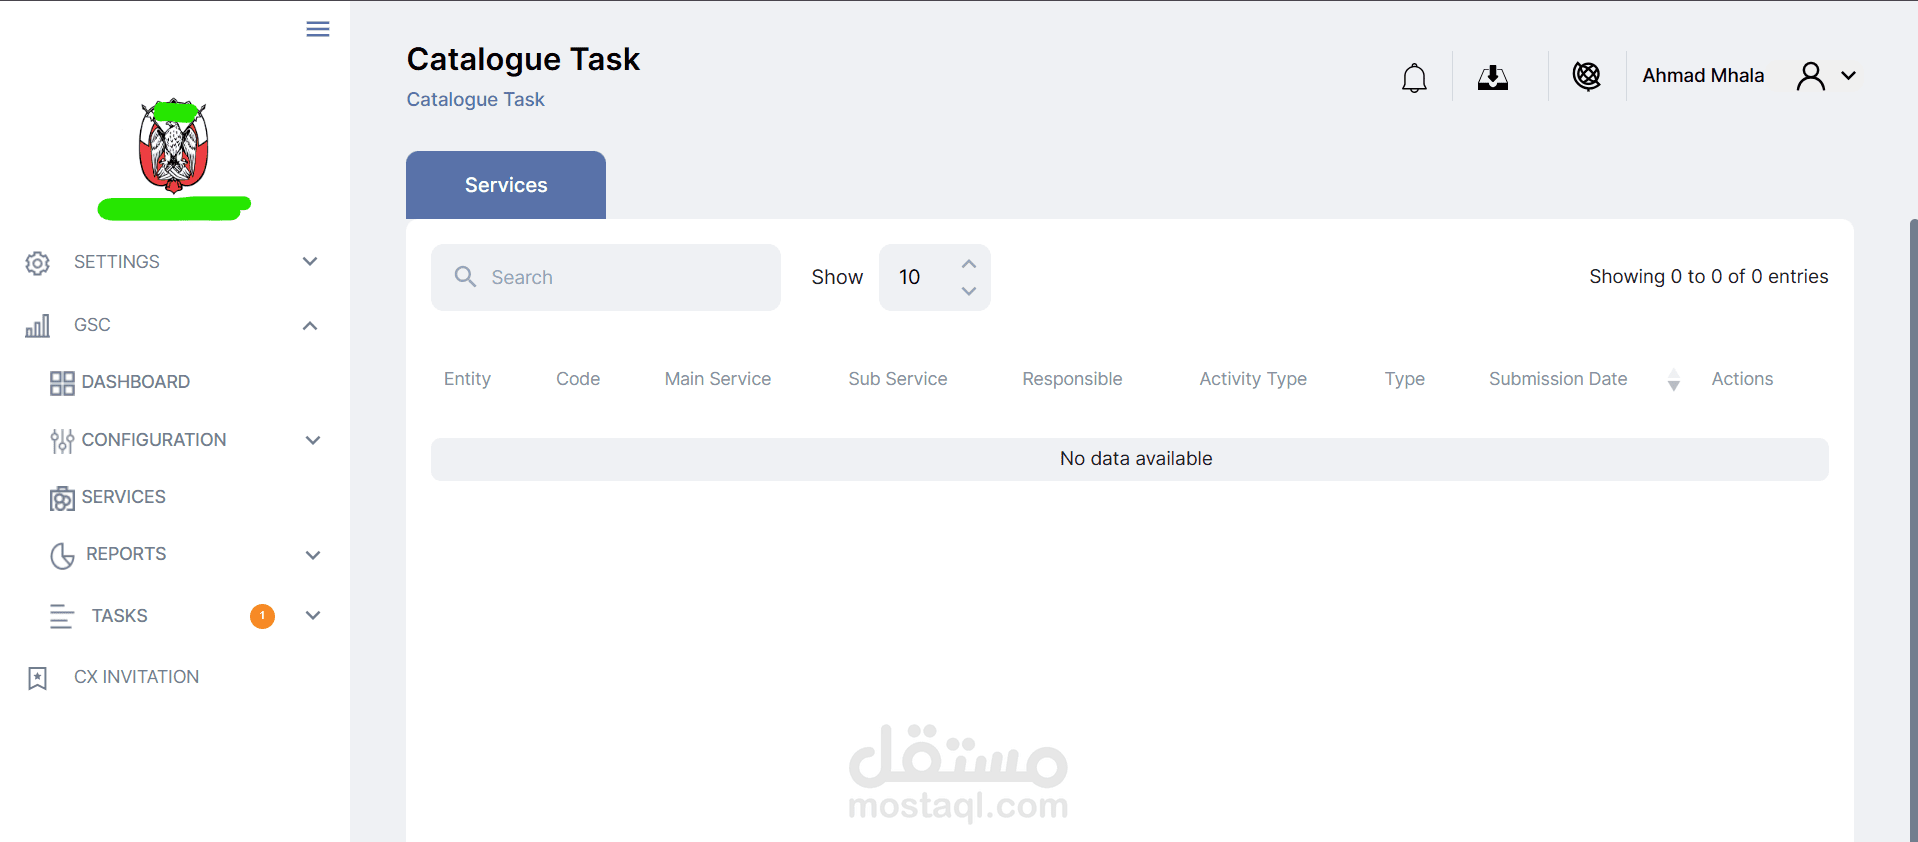Click the Tasks list icon

point(62,617)
